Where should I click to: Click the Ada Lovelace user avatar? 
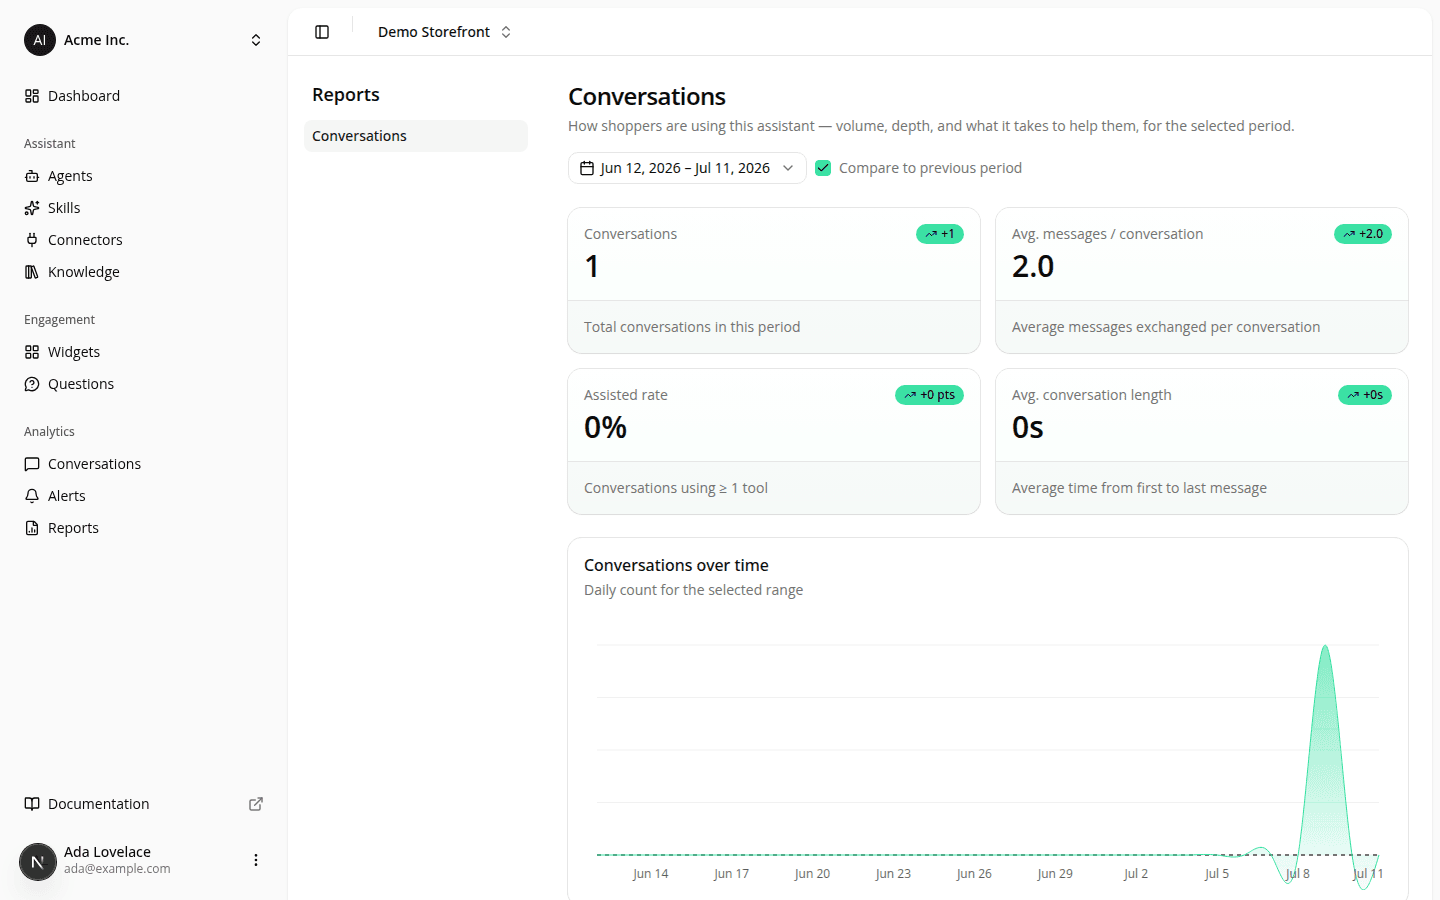tap(38, 861)
